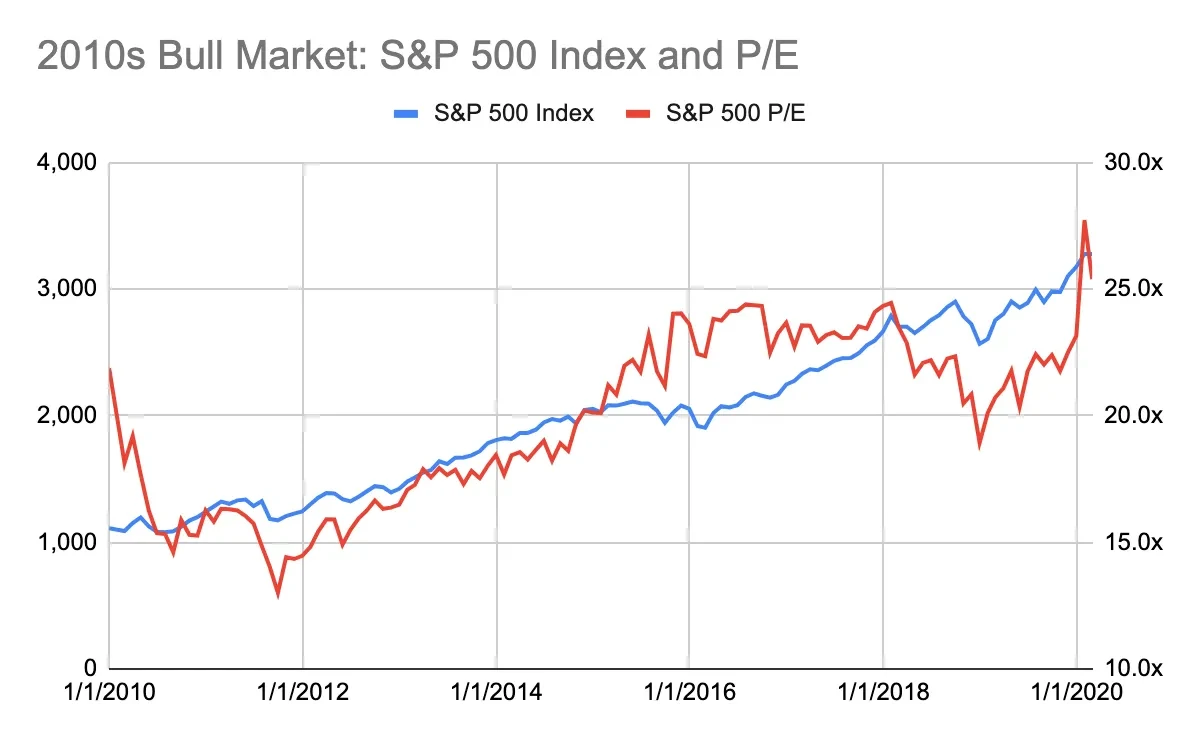Click the 15.0x right axis label
The width and height of the screenshot is (1200, 742).
(x=1133, y=542)
